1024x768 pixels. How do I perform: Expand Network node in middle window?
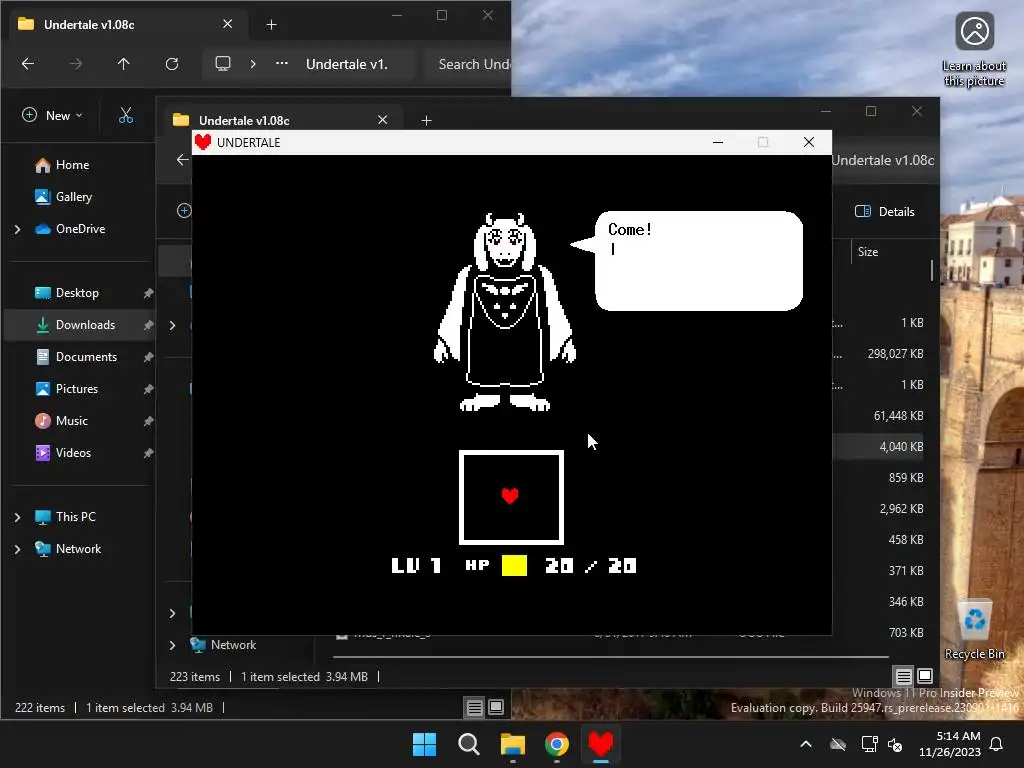(172, 645)
